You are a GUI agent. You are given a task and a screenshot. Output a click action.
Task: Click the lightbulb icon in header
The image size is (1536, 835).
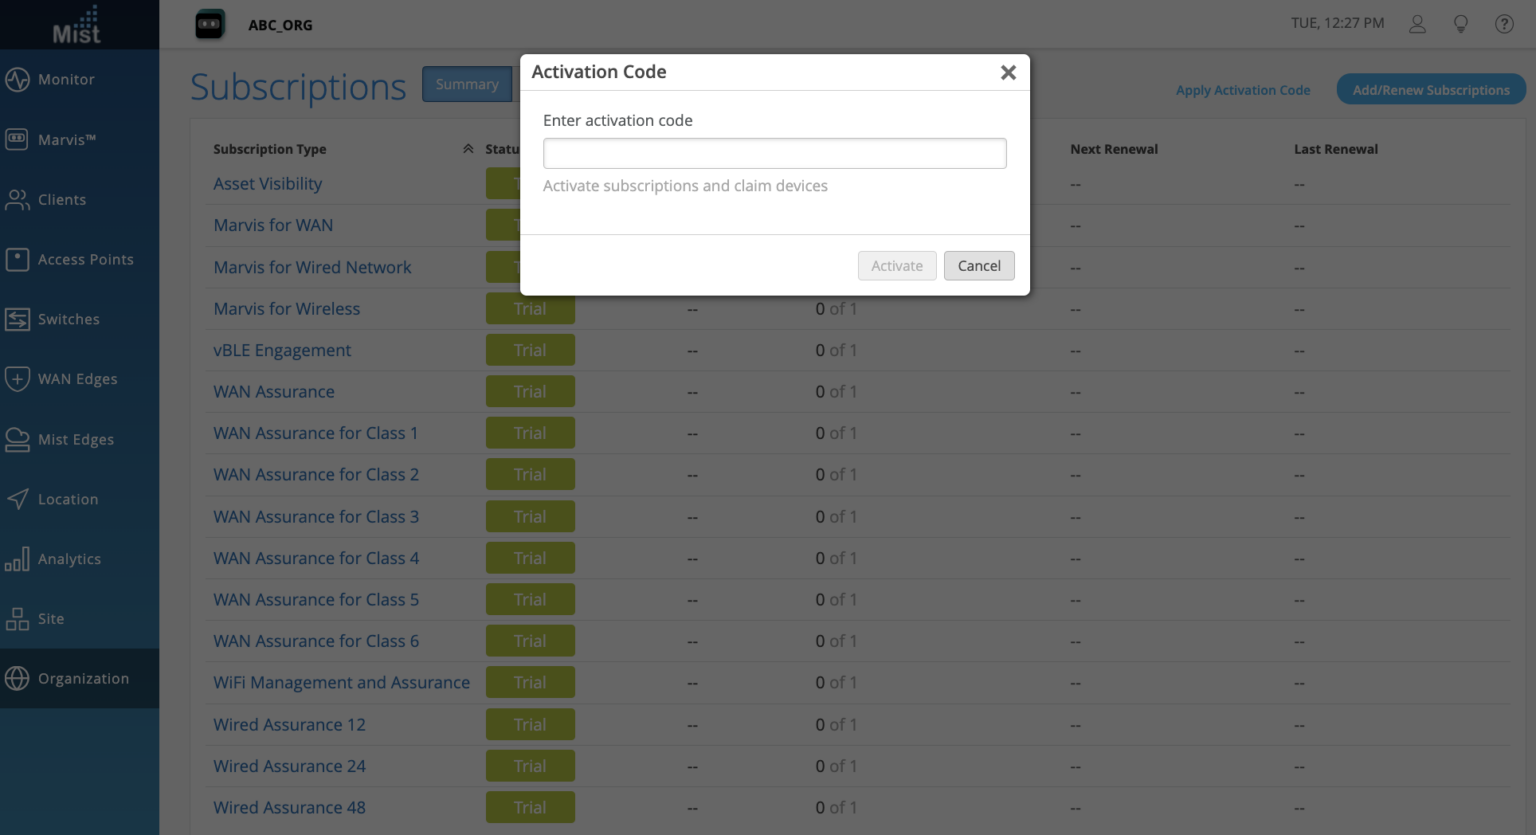click(1461, 24)
